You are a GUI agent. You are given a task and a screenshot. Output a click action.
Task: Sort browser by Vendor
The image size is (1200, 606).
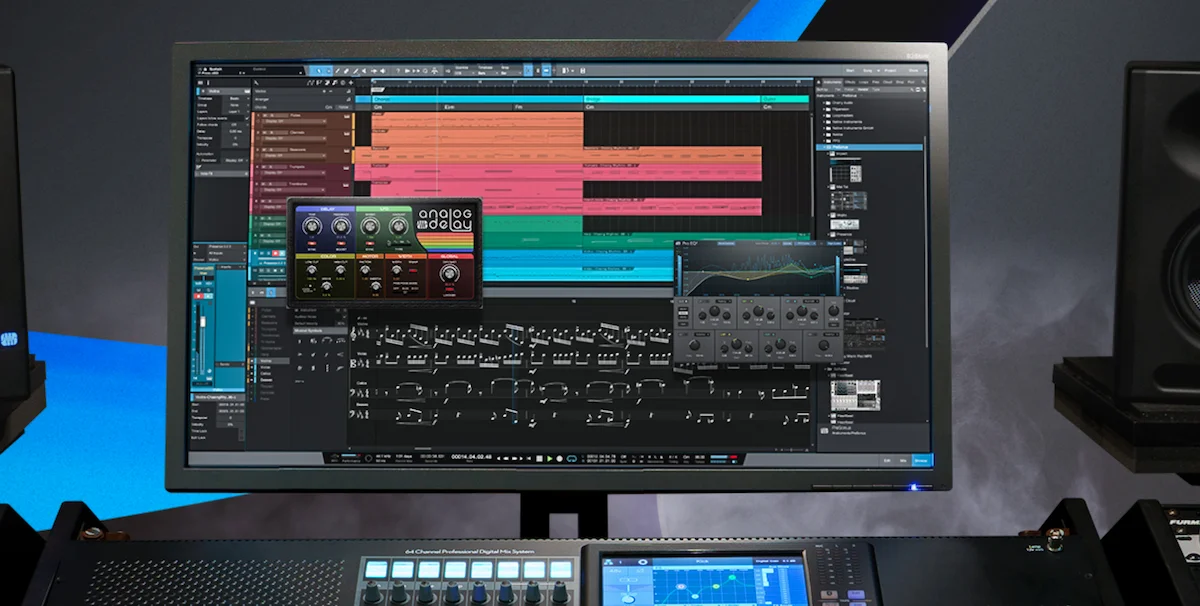[863, 90]
